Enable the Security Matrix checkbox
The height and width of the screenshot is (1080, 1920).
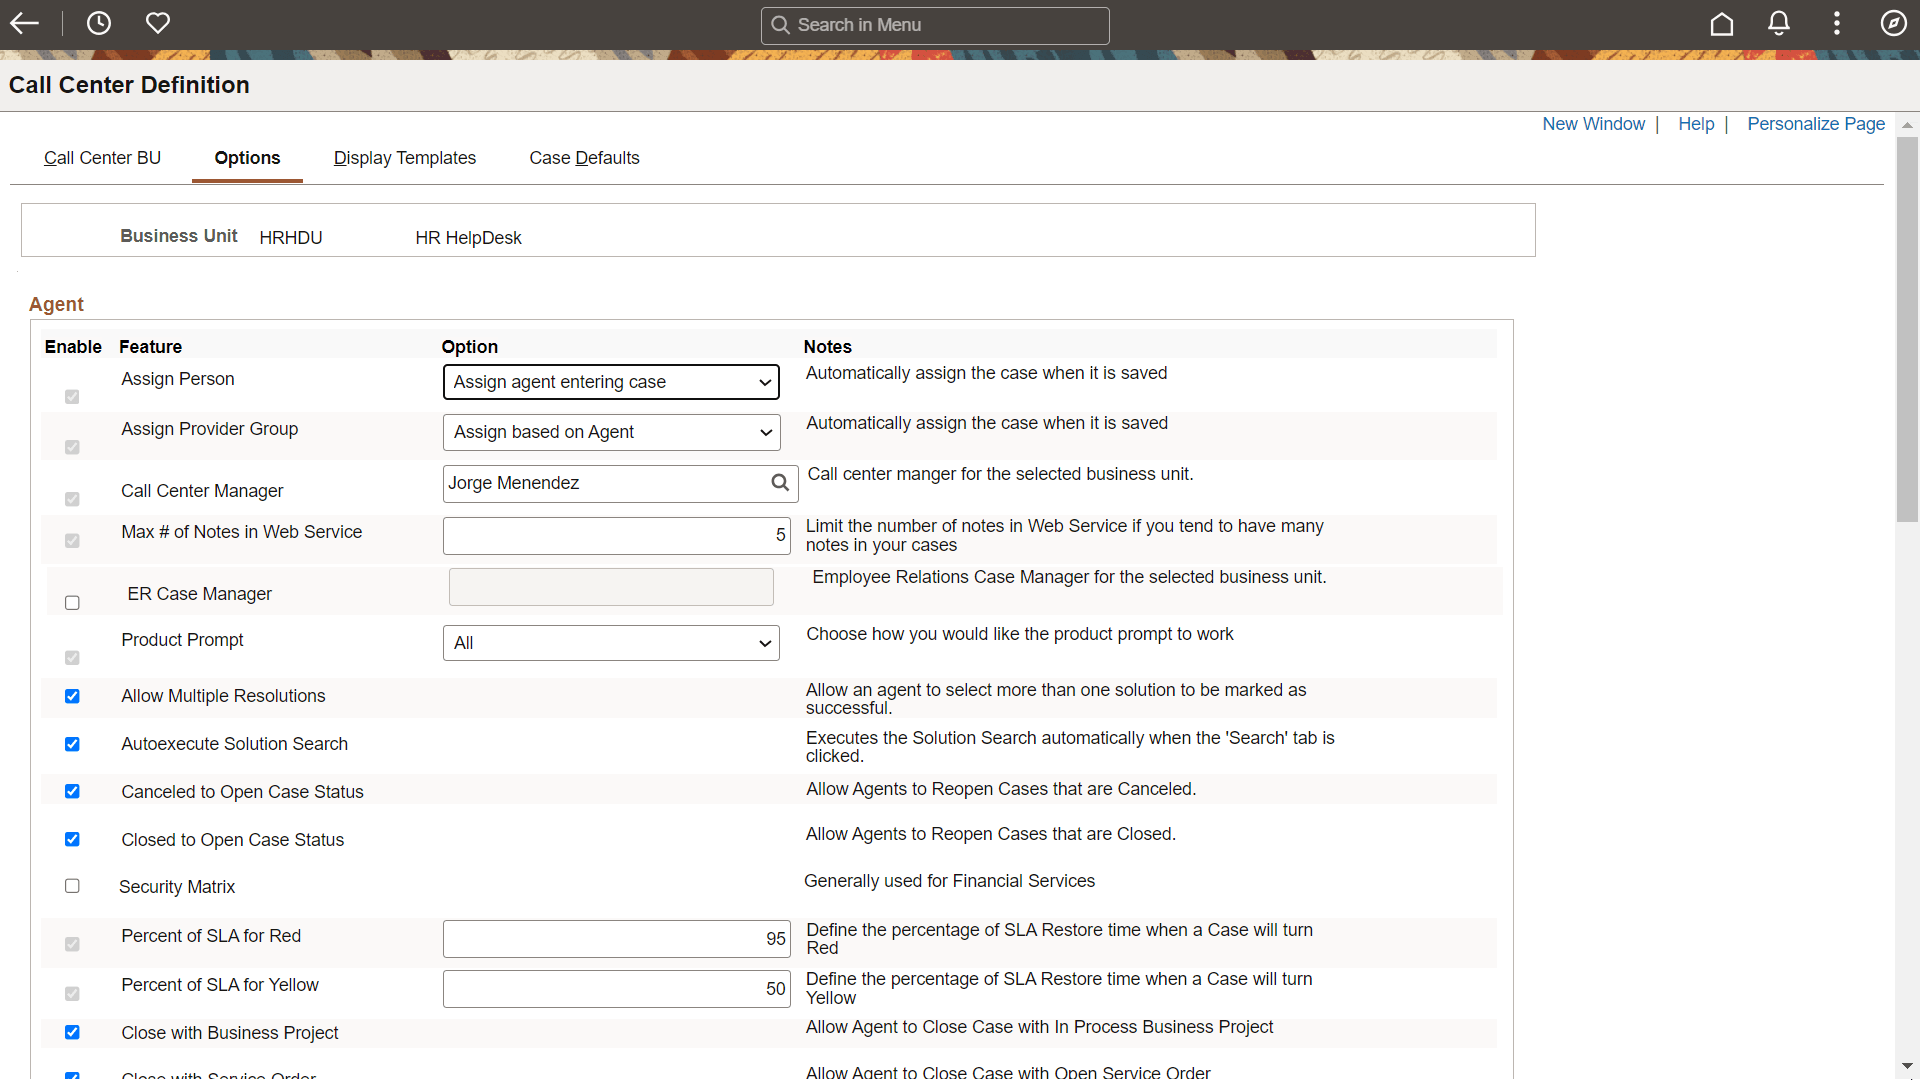click(x=72, y=886)
